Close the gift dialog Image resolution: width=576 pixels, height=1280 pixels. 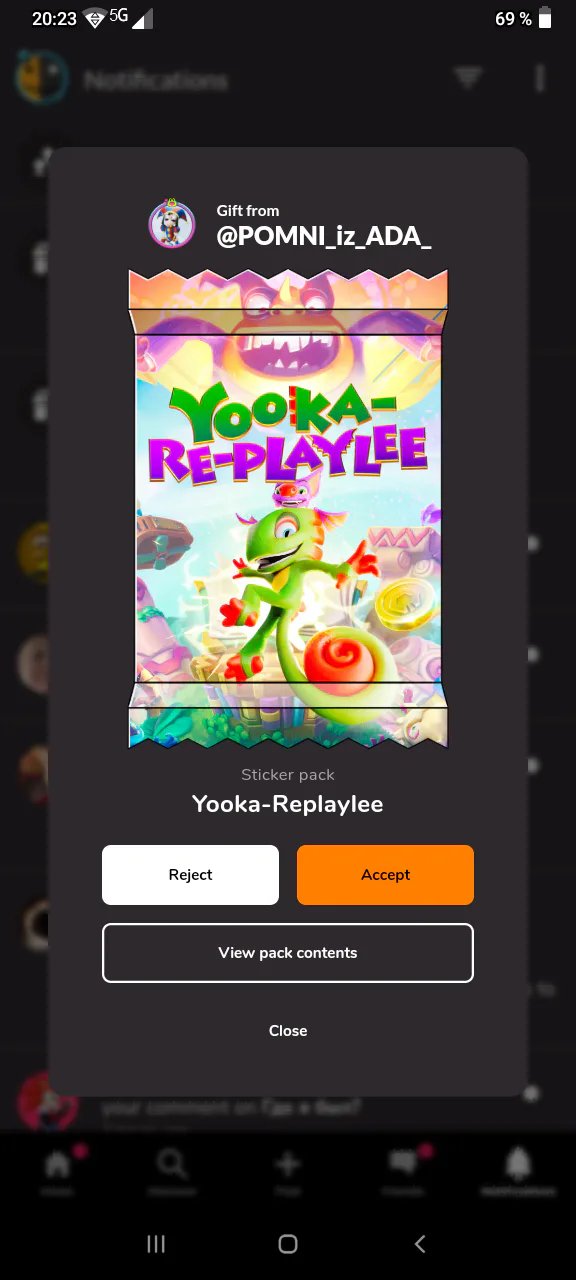click(x=288, y=1031)
